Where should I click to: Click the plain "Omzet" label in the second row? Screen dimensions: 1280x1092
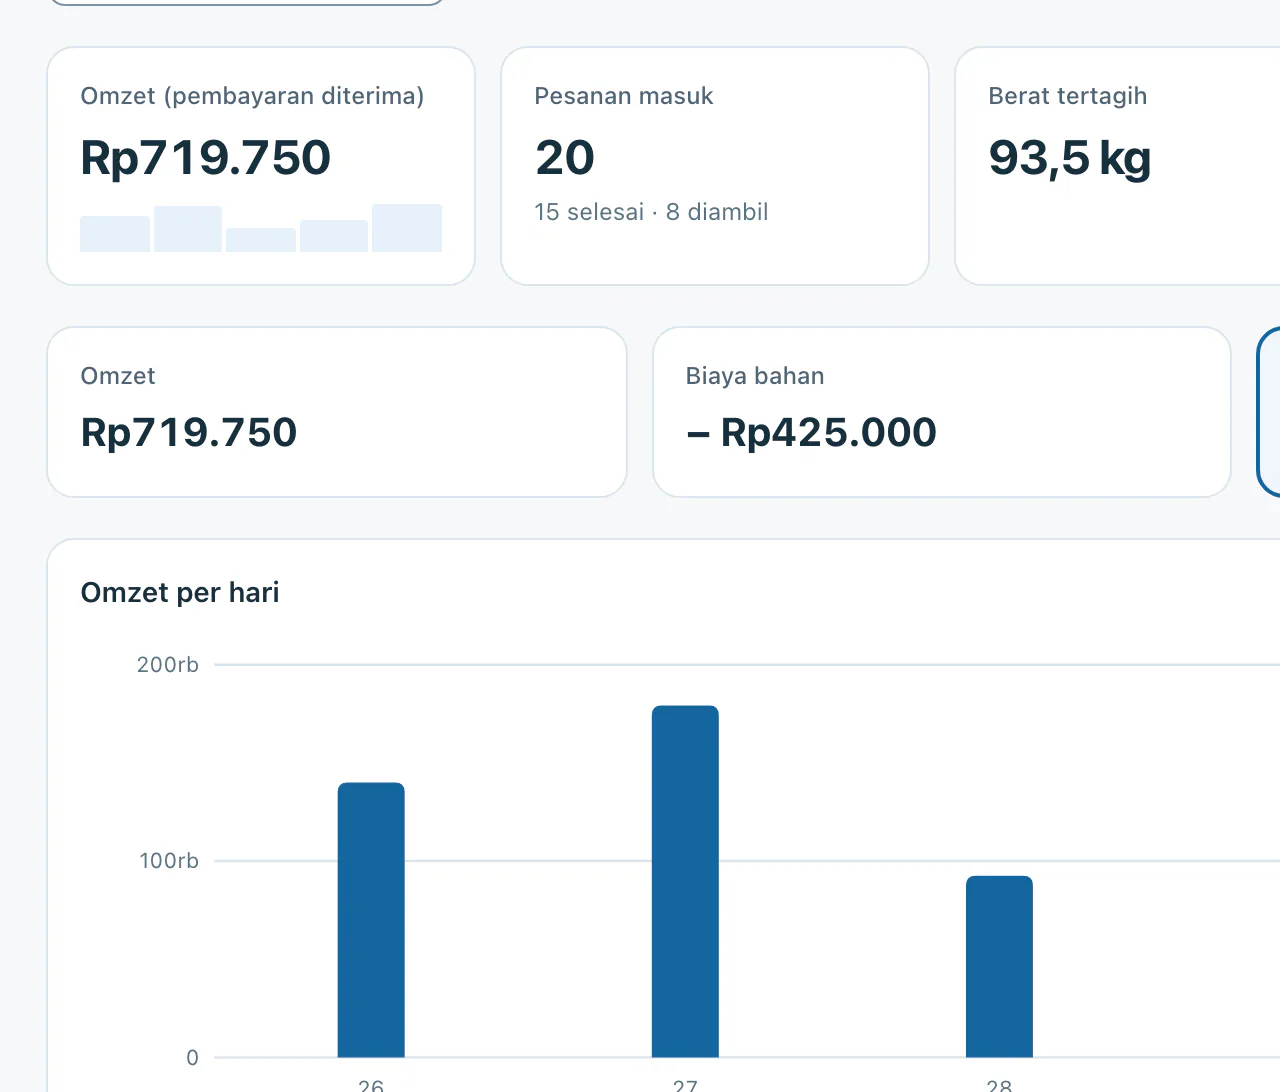point(118,376)
